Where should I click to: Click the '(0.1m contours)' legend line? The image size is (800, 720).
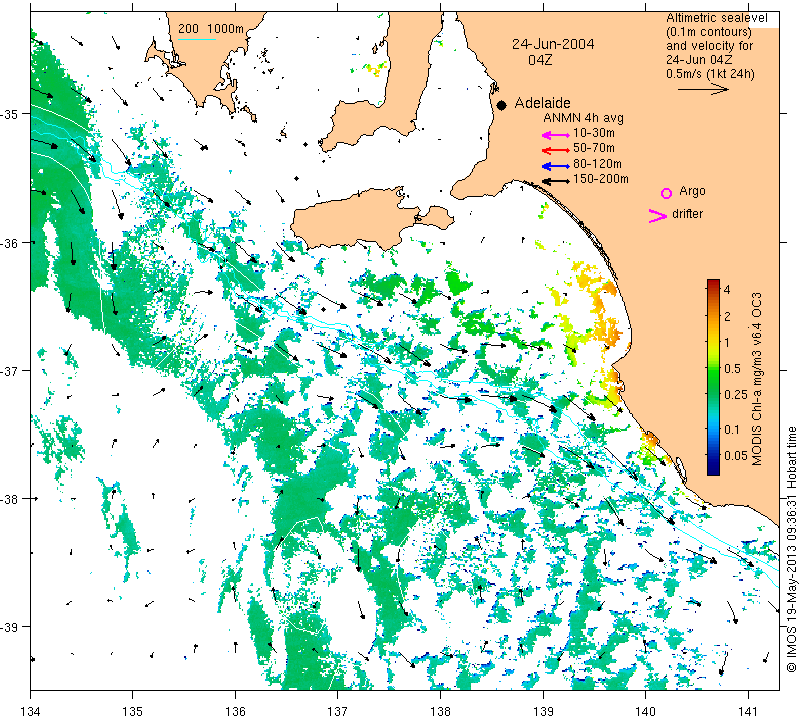click(709, 32)
